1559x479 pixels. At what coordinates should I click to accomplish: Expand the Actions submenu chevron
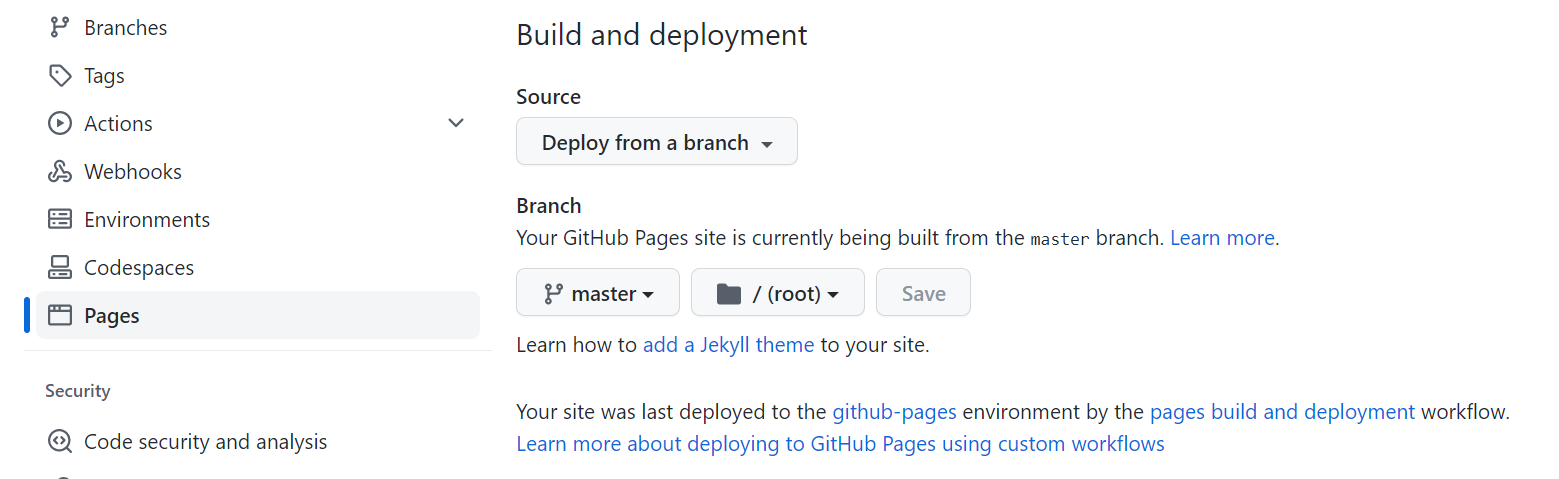click(456, 124)
